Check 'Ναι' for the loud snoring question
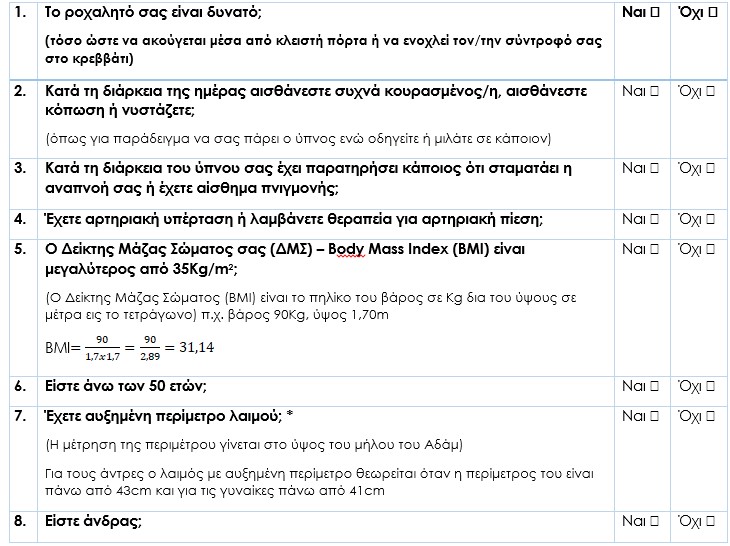730x546 pixels. point(654,17)
